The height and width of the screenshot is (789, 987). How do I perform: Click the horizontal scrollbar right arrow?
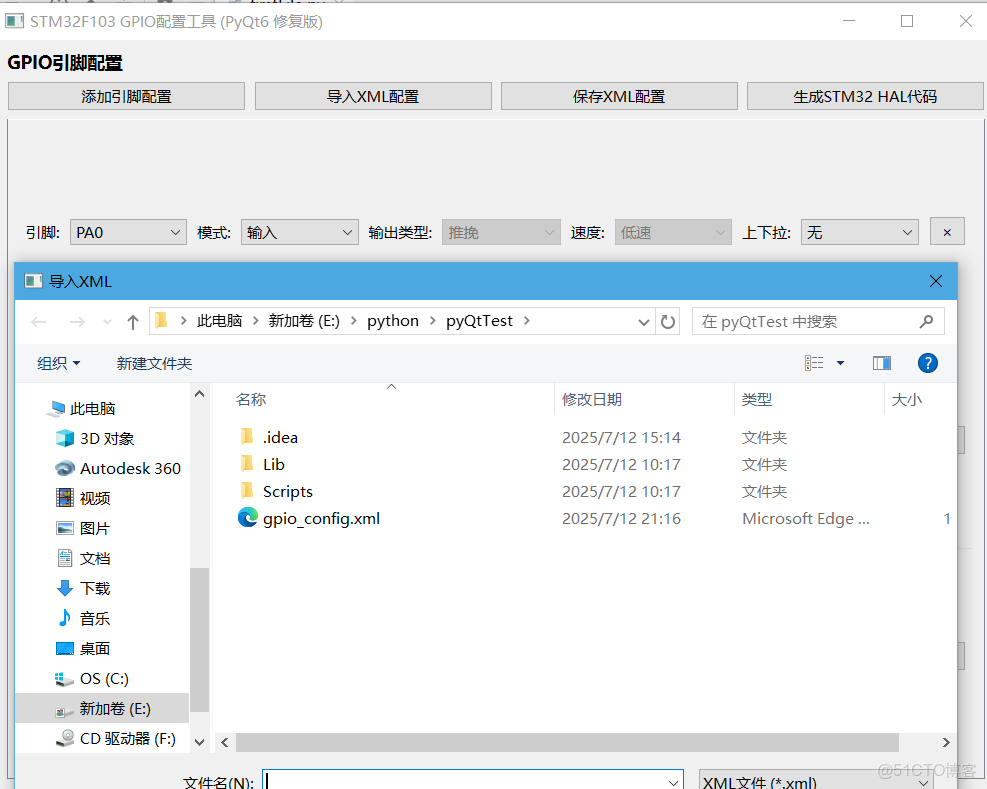click(944, 742)
